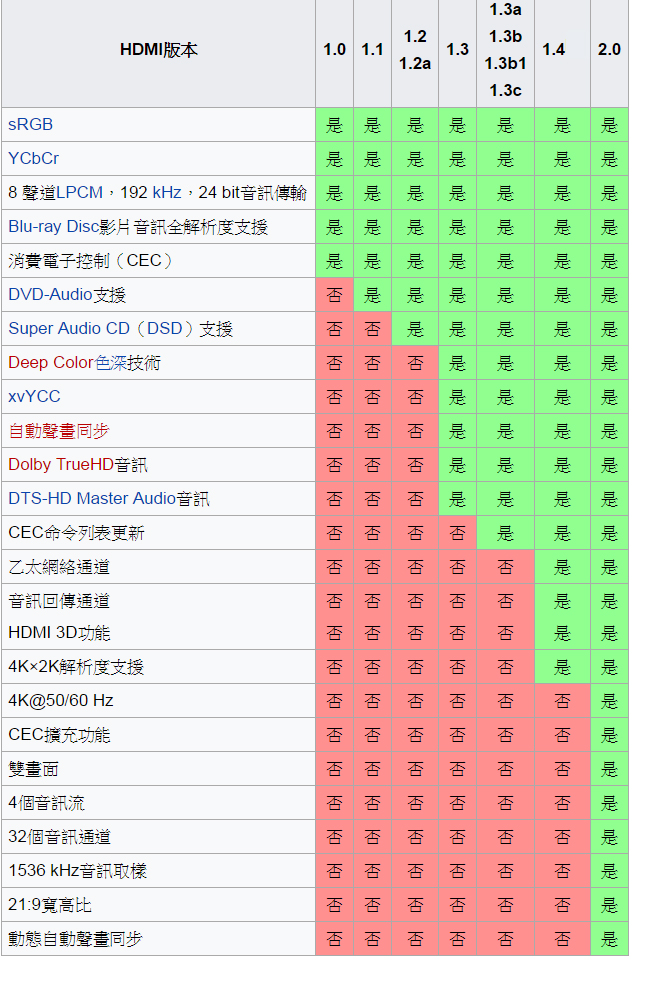Click the DVD-Audio row's 1.1 是 cell
650x1000 pixels.
pyautogui.click(x=373, y=295)
